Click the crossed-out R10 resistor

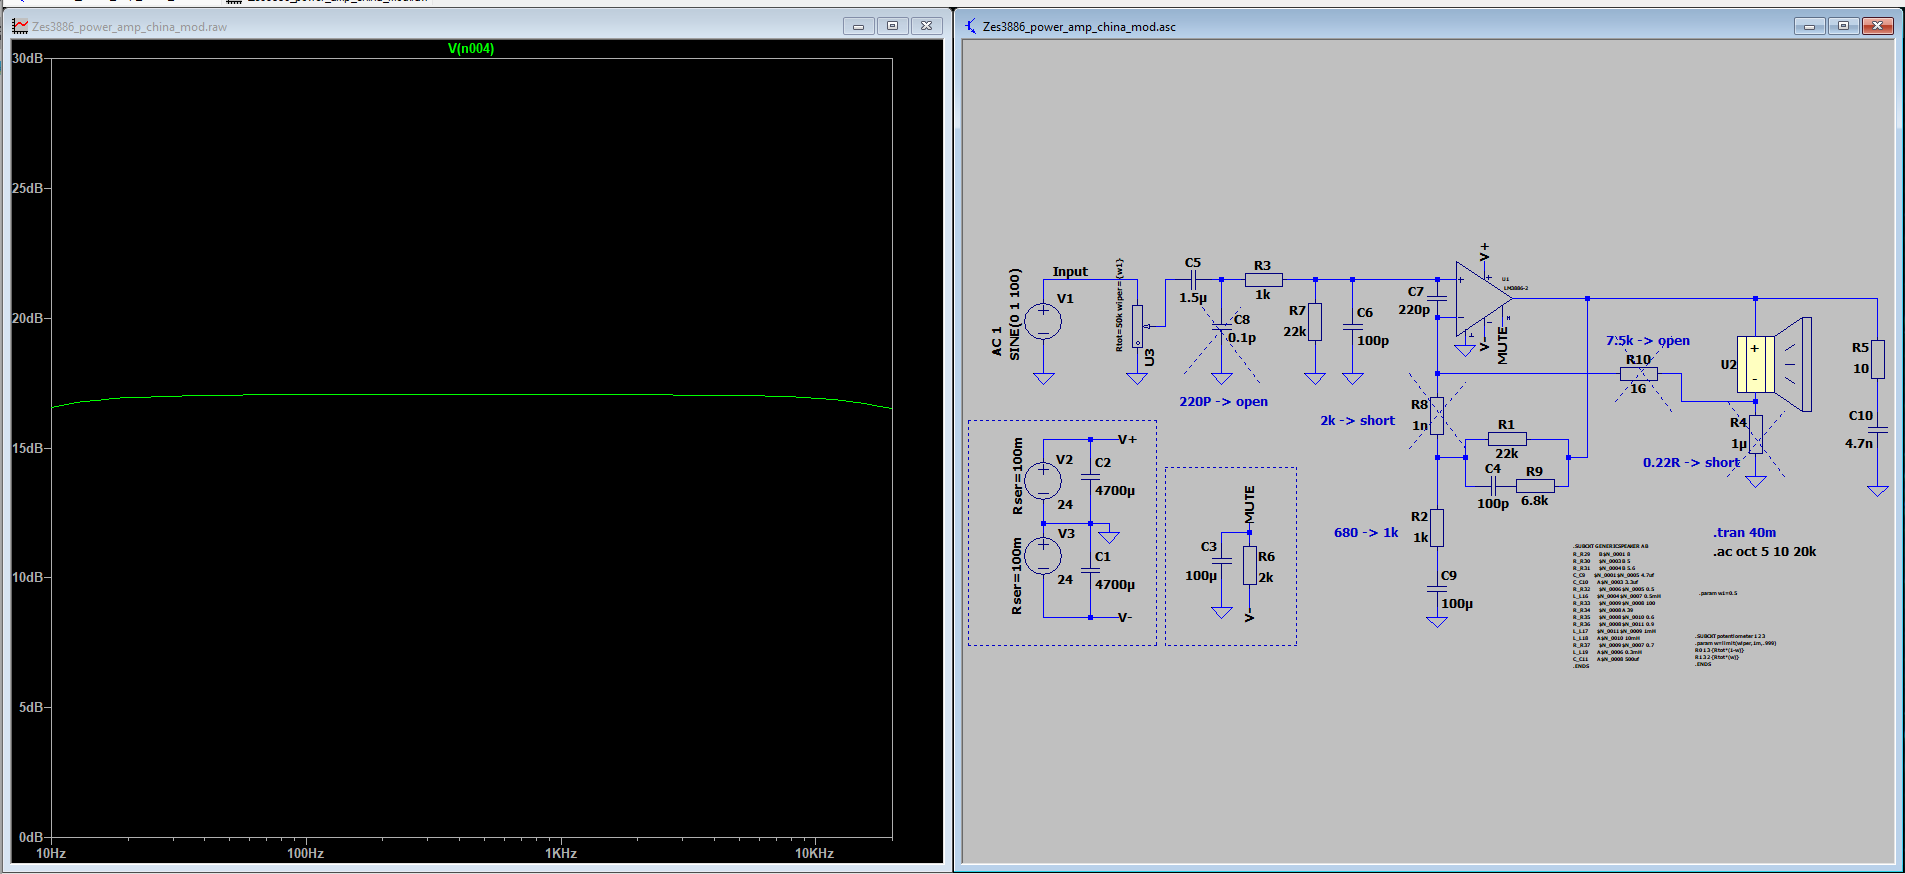[1638, 374]
